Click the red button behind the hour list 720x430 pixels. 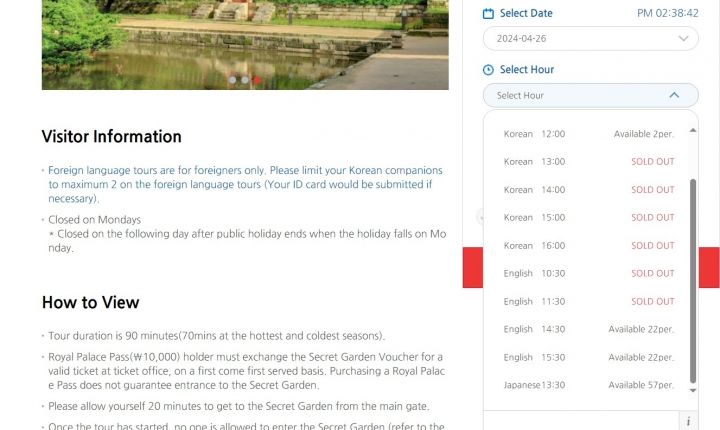click(x=472, y=267)
